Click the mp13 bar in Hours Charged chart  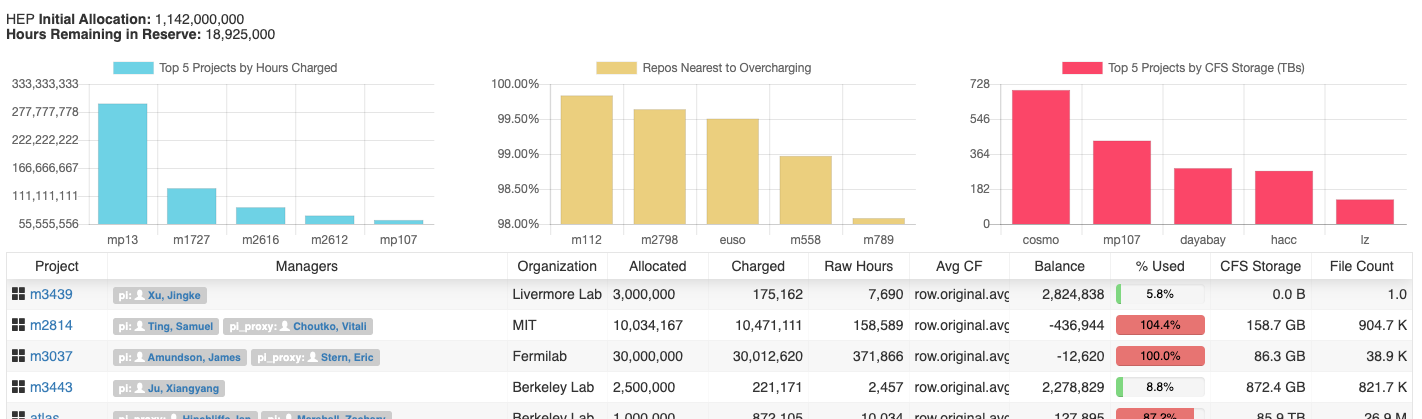[122, 164]
